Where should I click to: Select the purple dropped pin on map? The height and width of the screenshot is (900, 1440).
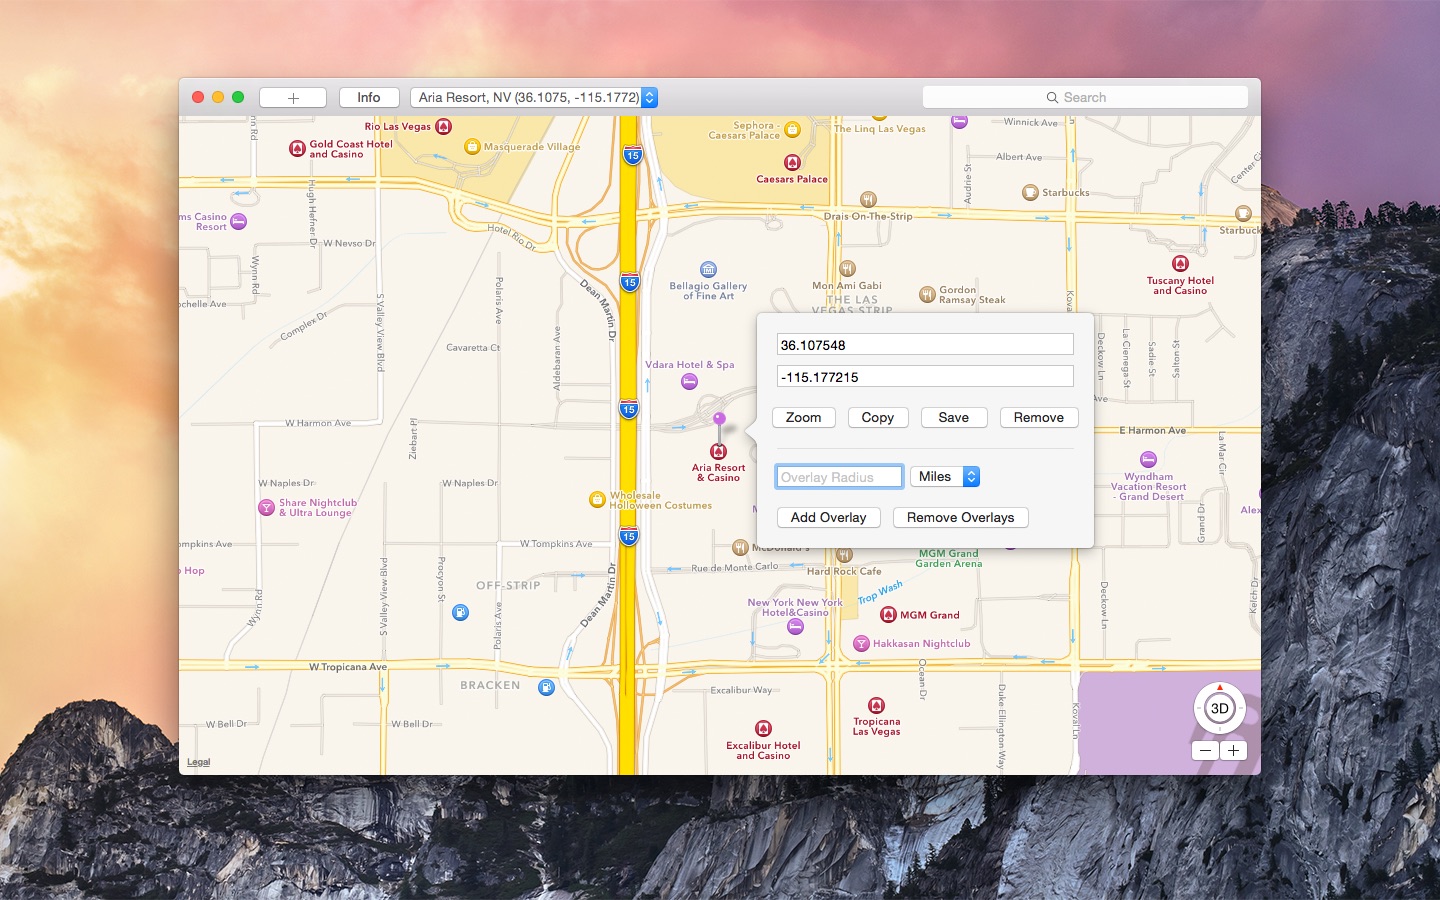(x=719, y=420)
